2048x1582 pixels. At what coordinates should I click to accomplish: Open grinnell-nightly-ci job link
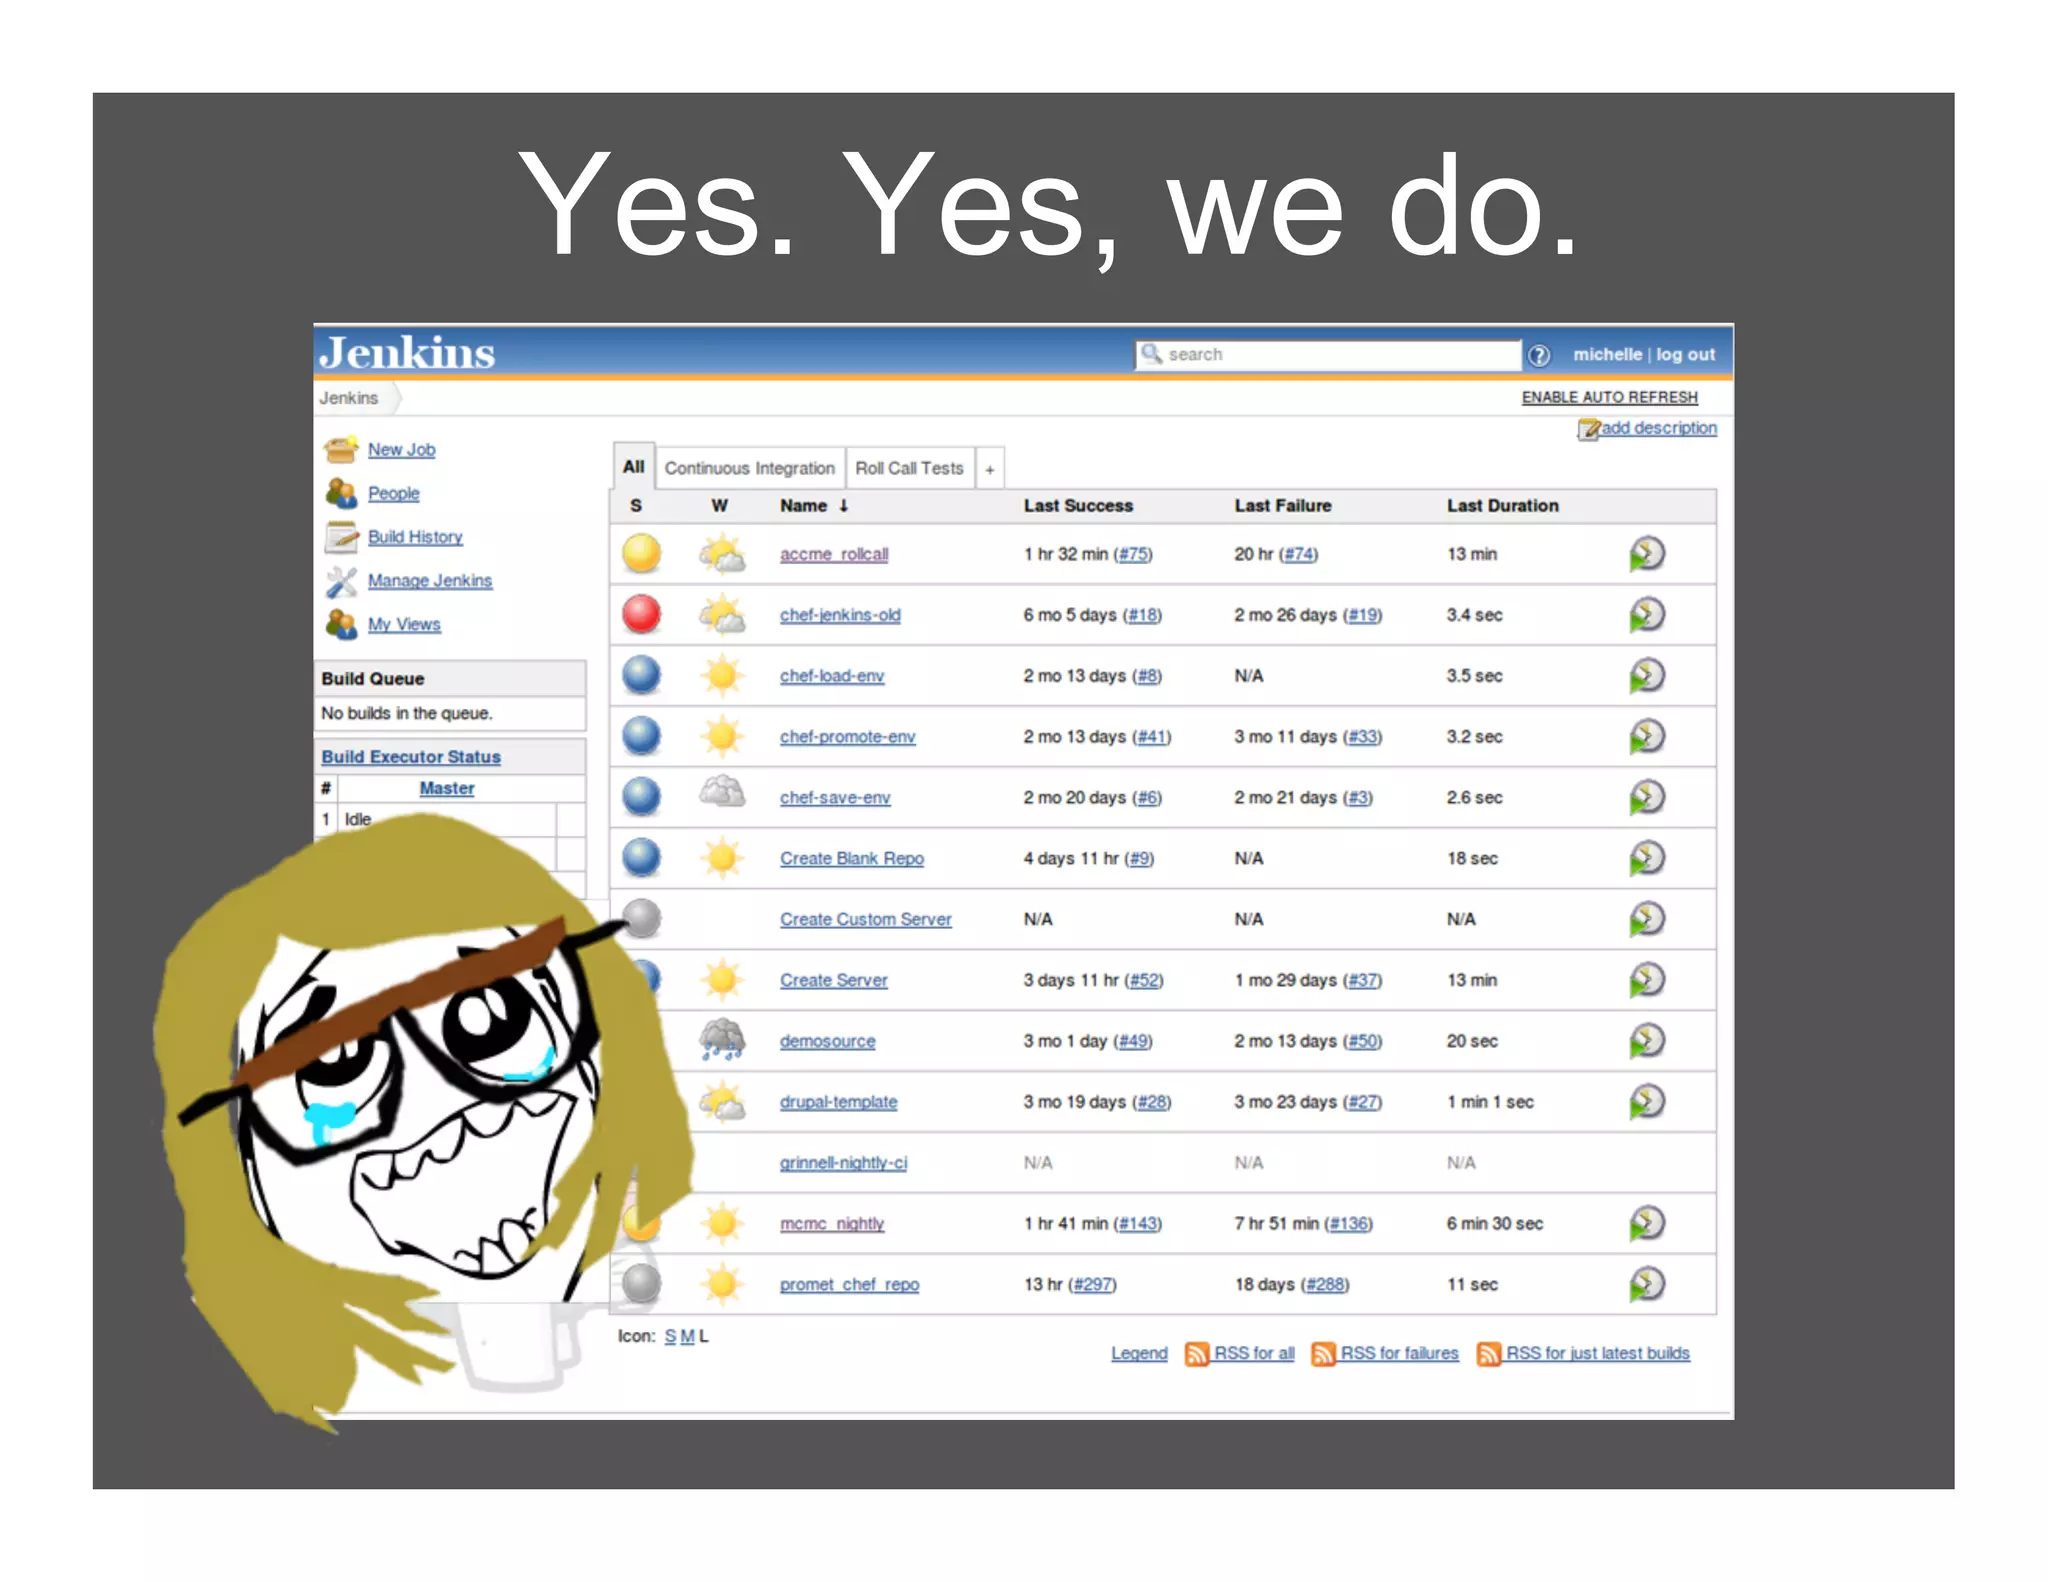843,1163
